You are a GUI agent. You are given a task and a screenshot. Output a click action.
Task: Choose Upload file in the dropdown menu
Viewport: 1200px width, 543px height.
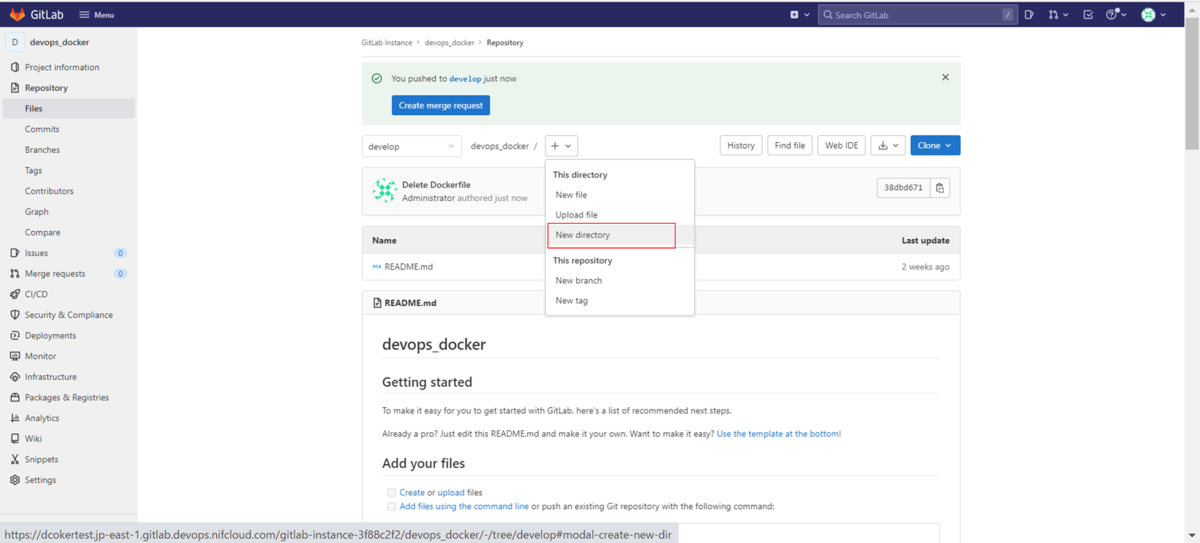(x=577, y=215)
